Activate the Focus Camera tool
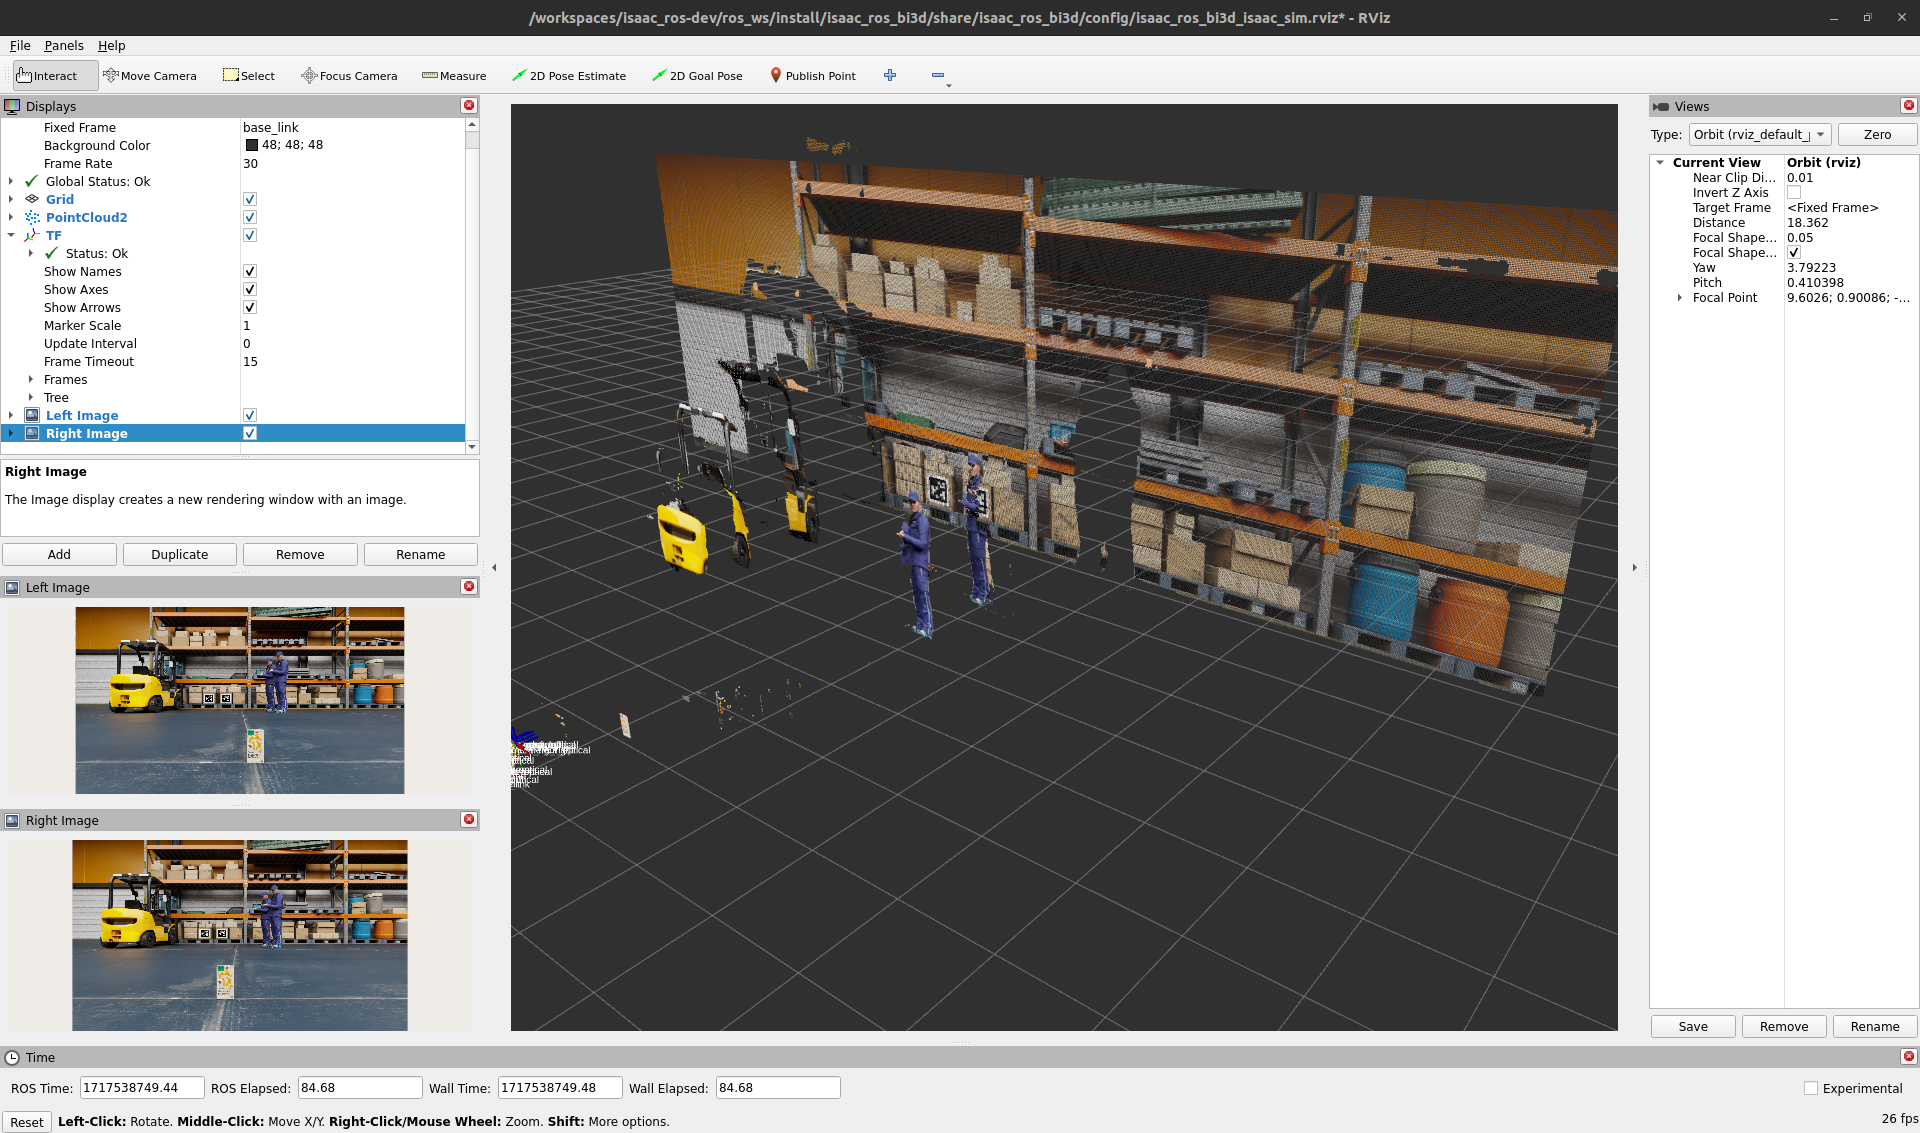This screenshot has height=1133, width=1920. (x=349, y=76)
